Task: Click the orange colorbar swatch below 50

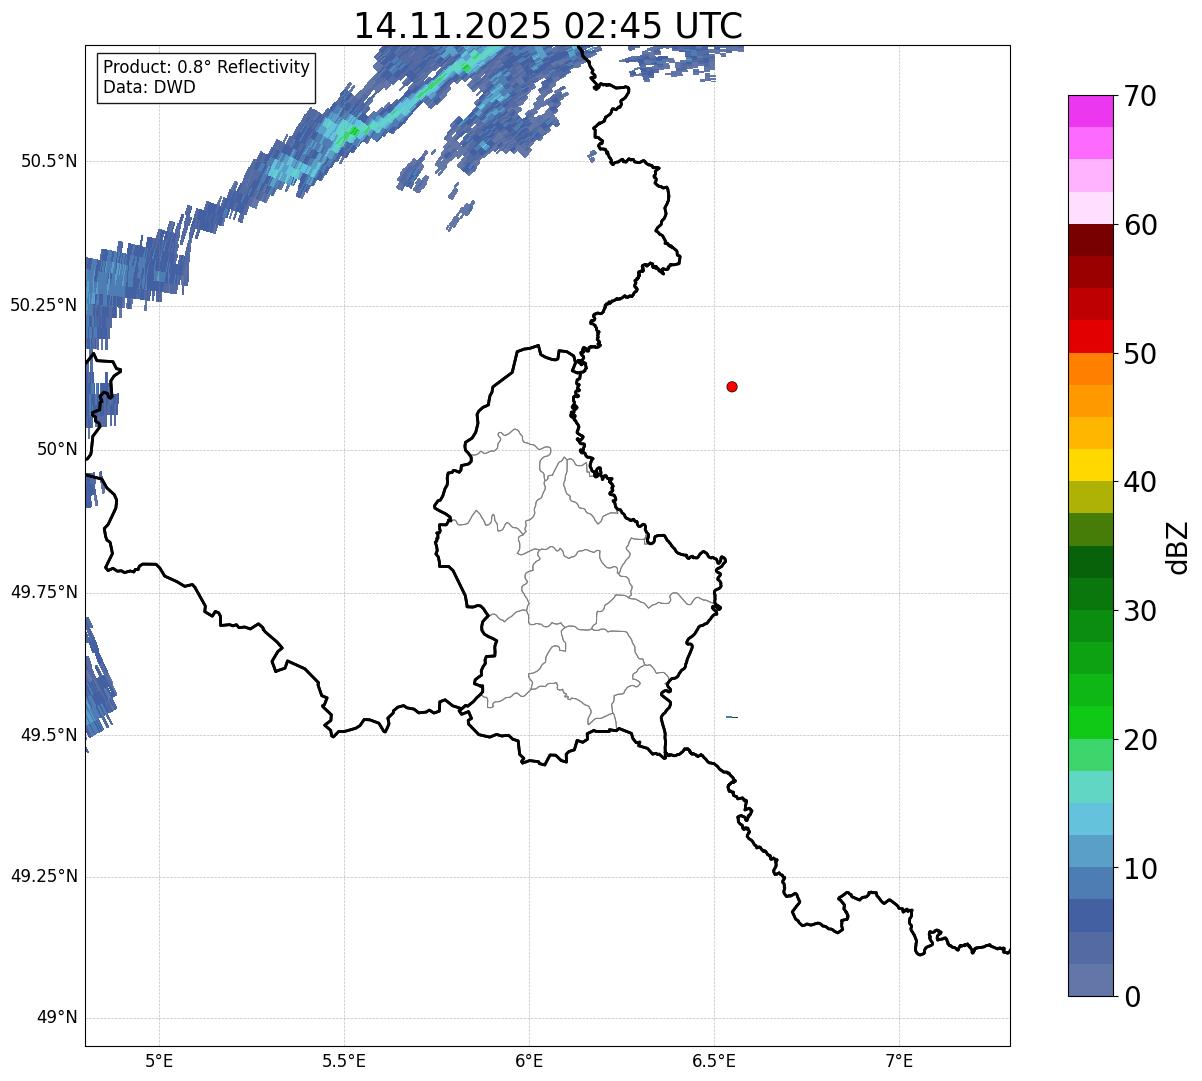Action: pyautogui.click(x=1091, y=368)
